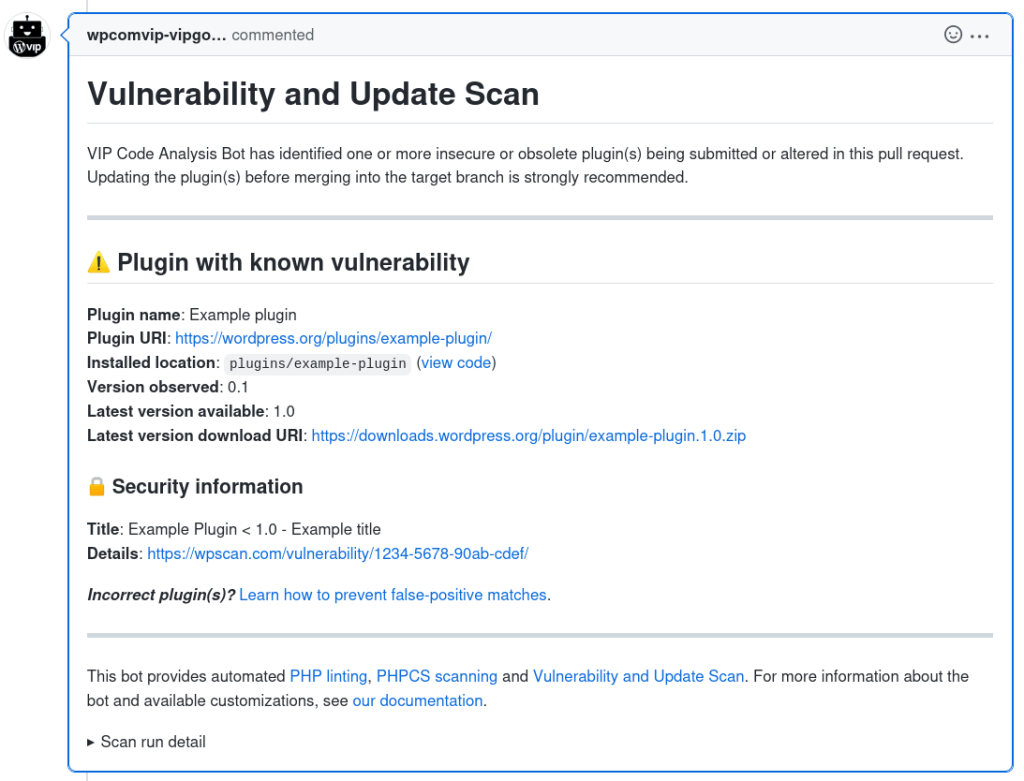Open the wpscan.com vulnerability details link

338,554
